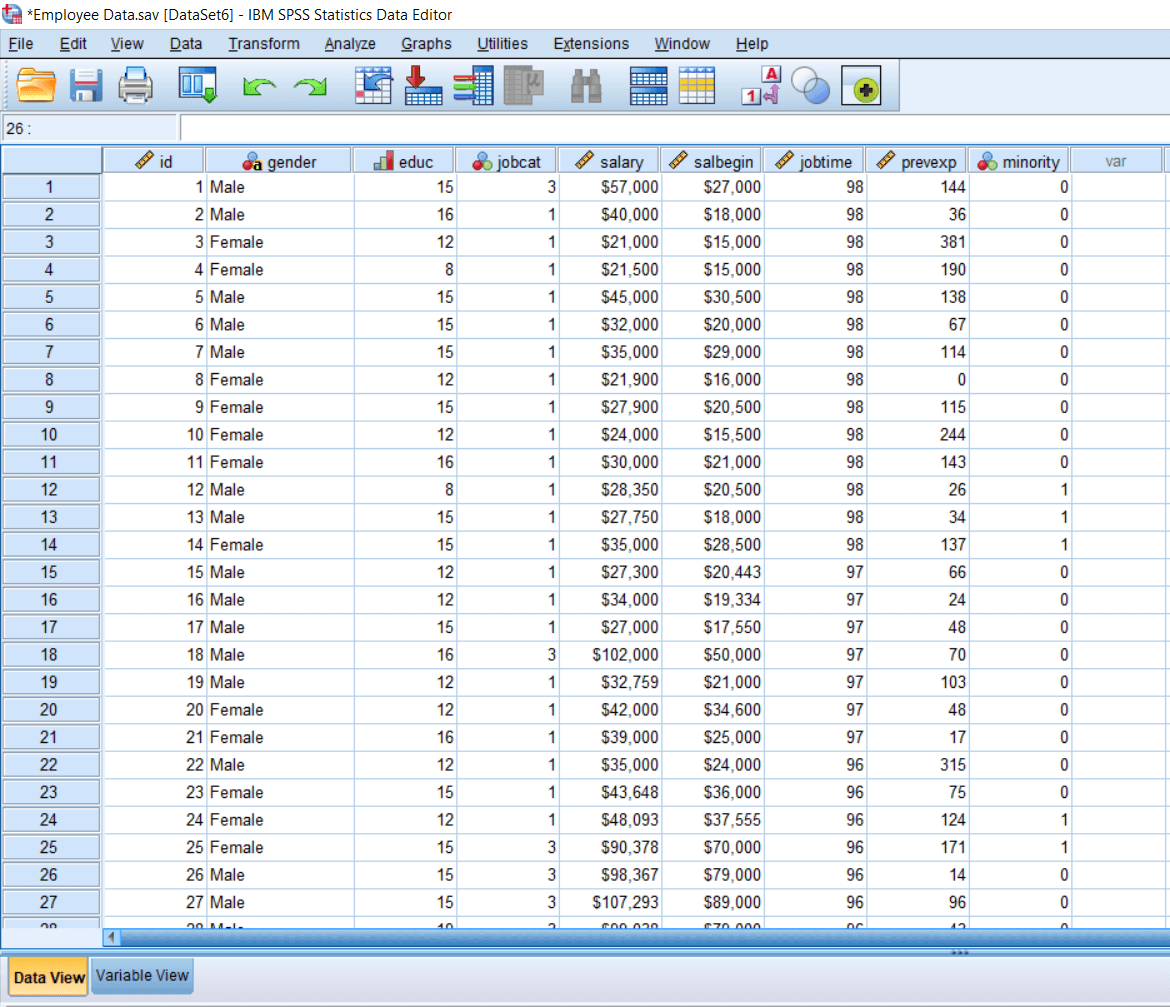This screenshot has height=1007, width=1170.
Task: Click the Insert Variable toolbar icon
Action: (x=473, y=86)
